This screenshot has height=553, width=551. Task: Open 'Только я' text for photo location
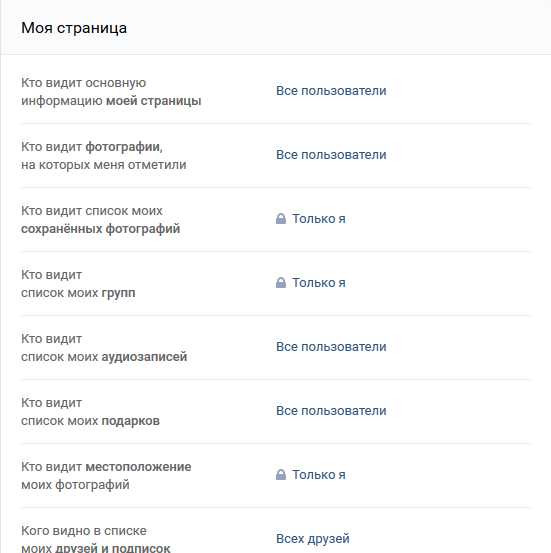319,475
